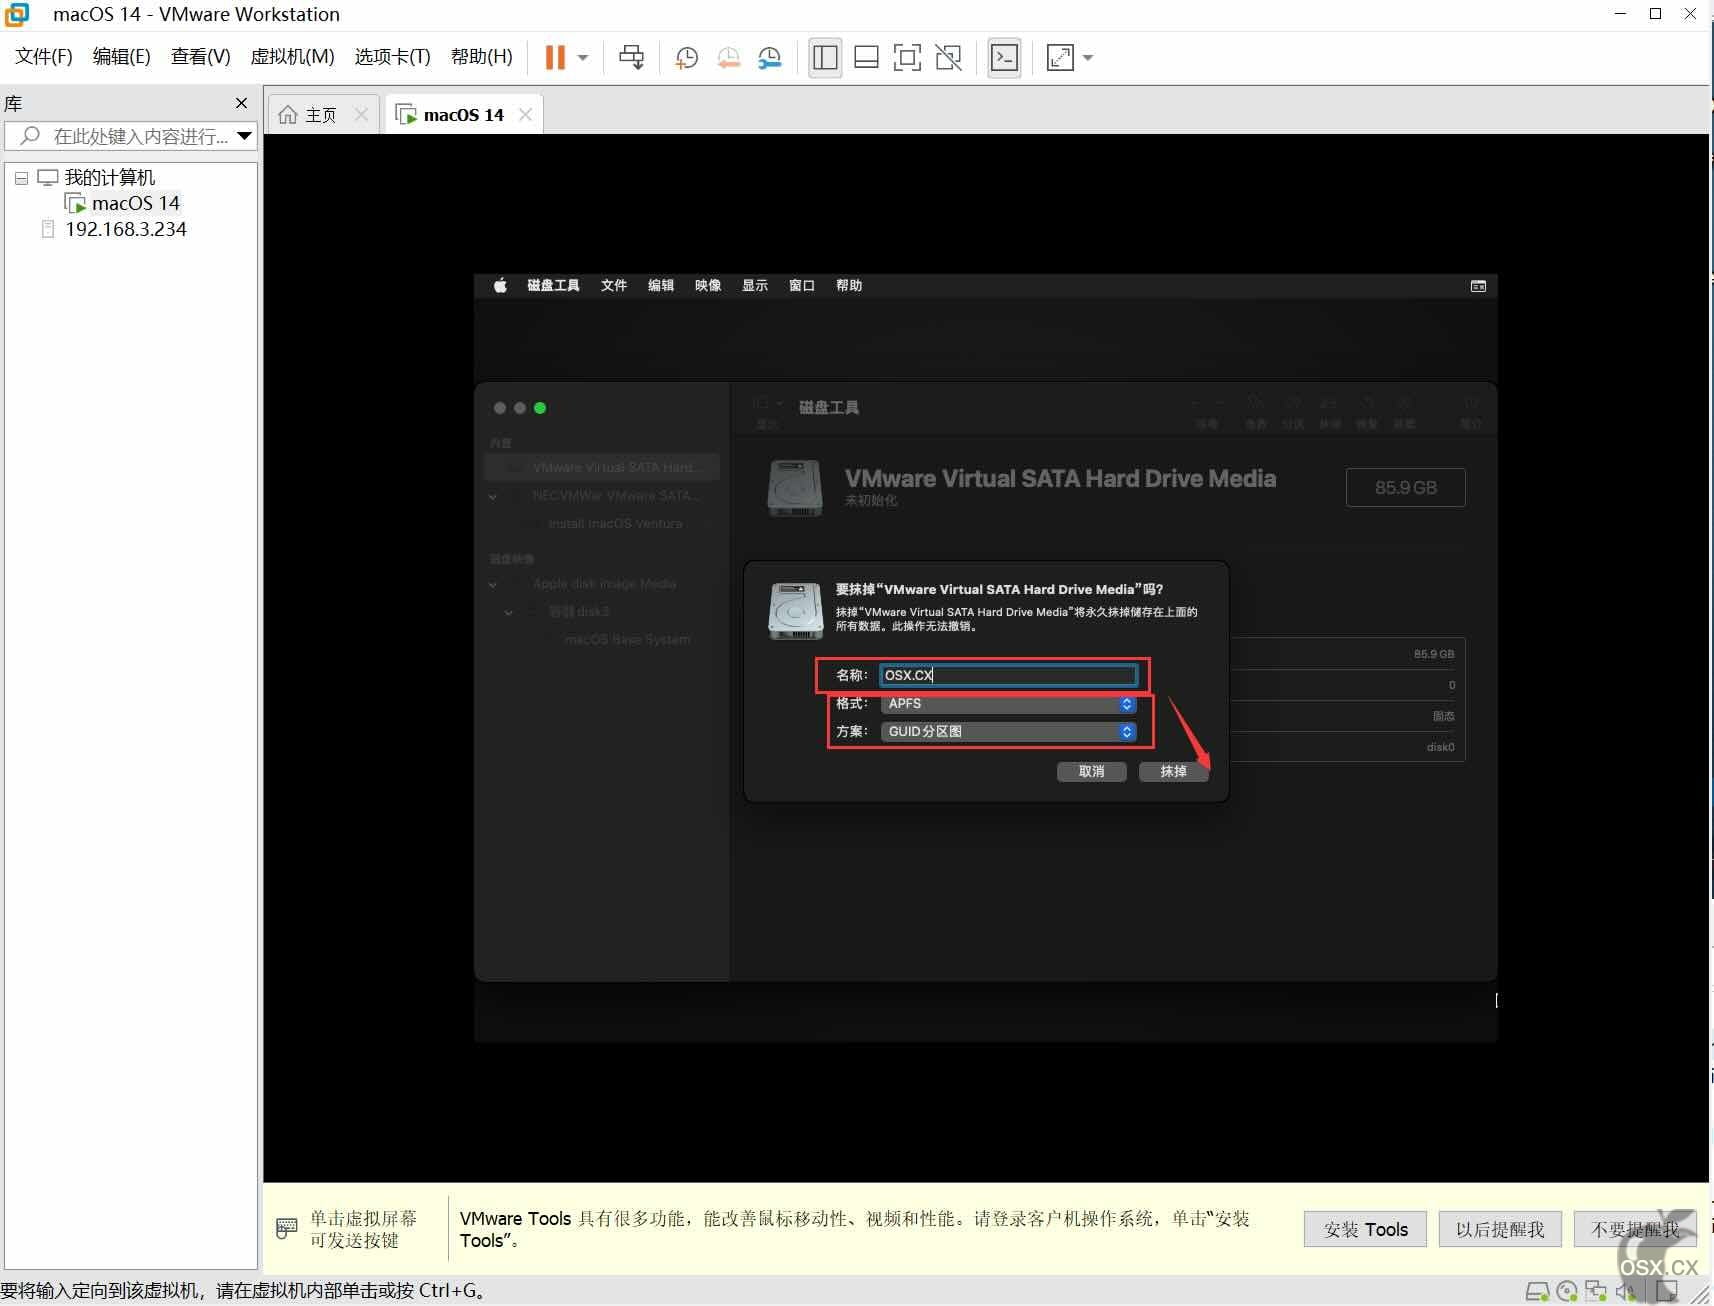Open the 方案 GUID分区图 dropdown

pyautogui.click(x=1008, y=732)
